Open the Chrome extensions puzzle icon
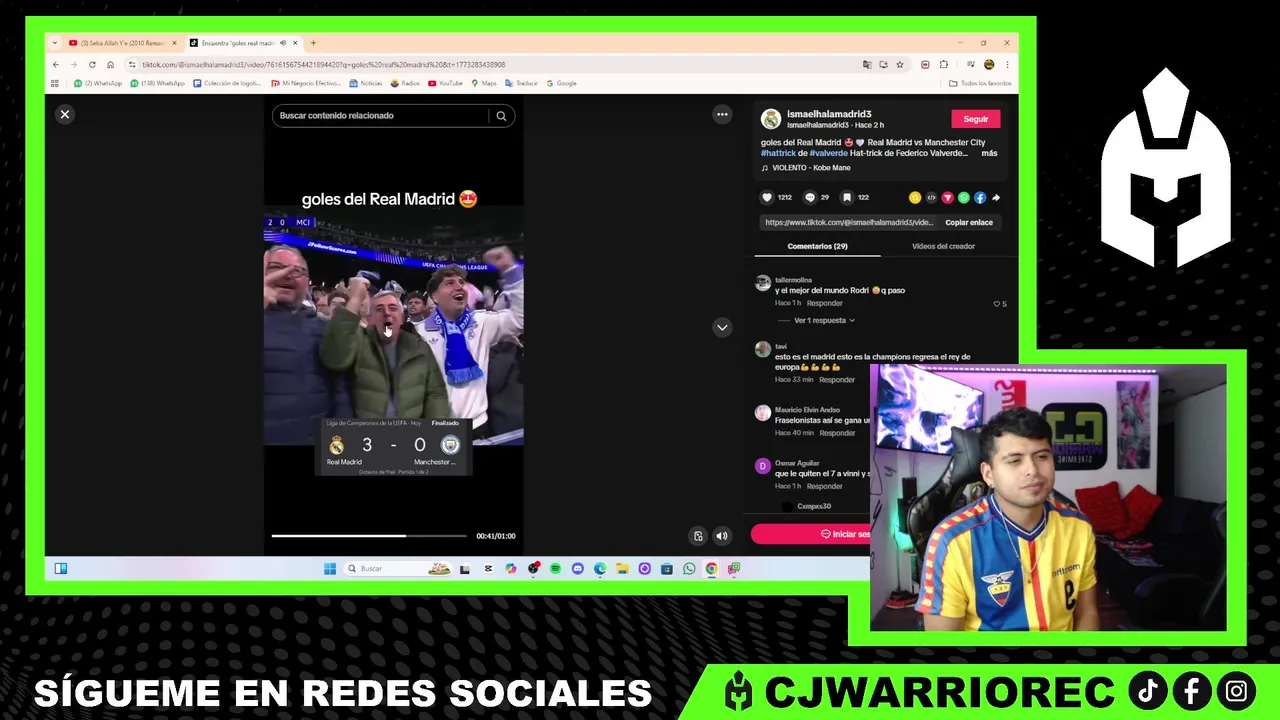This screenshot has height=720, width=1280. (x=943, y=65)
